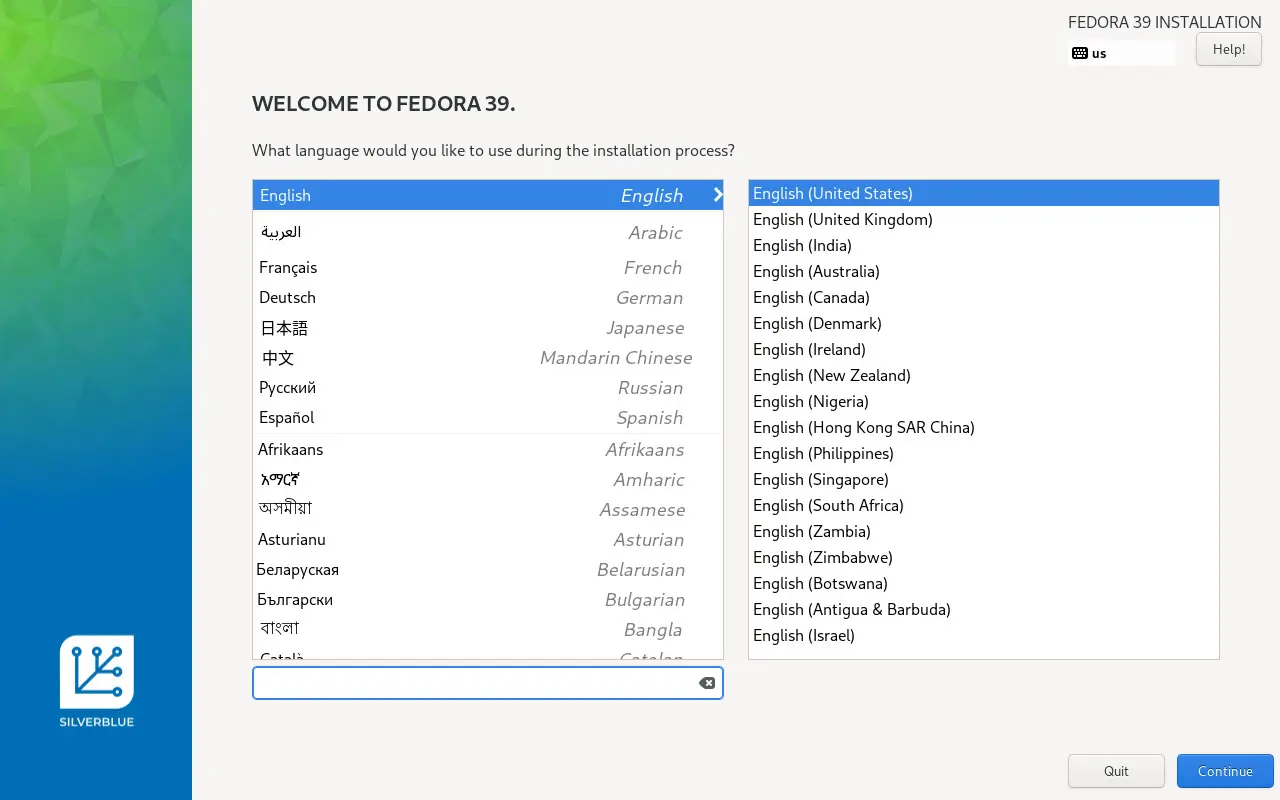Clear the language search field icon

(x=706, y=683)
